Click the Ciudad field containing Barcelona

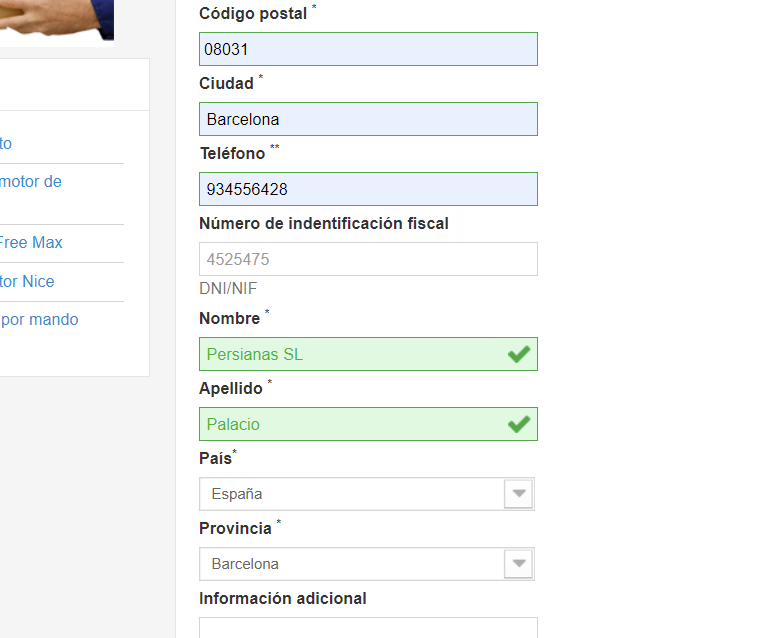(x=368, y=119)
